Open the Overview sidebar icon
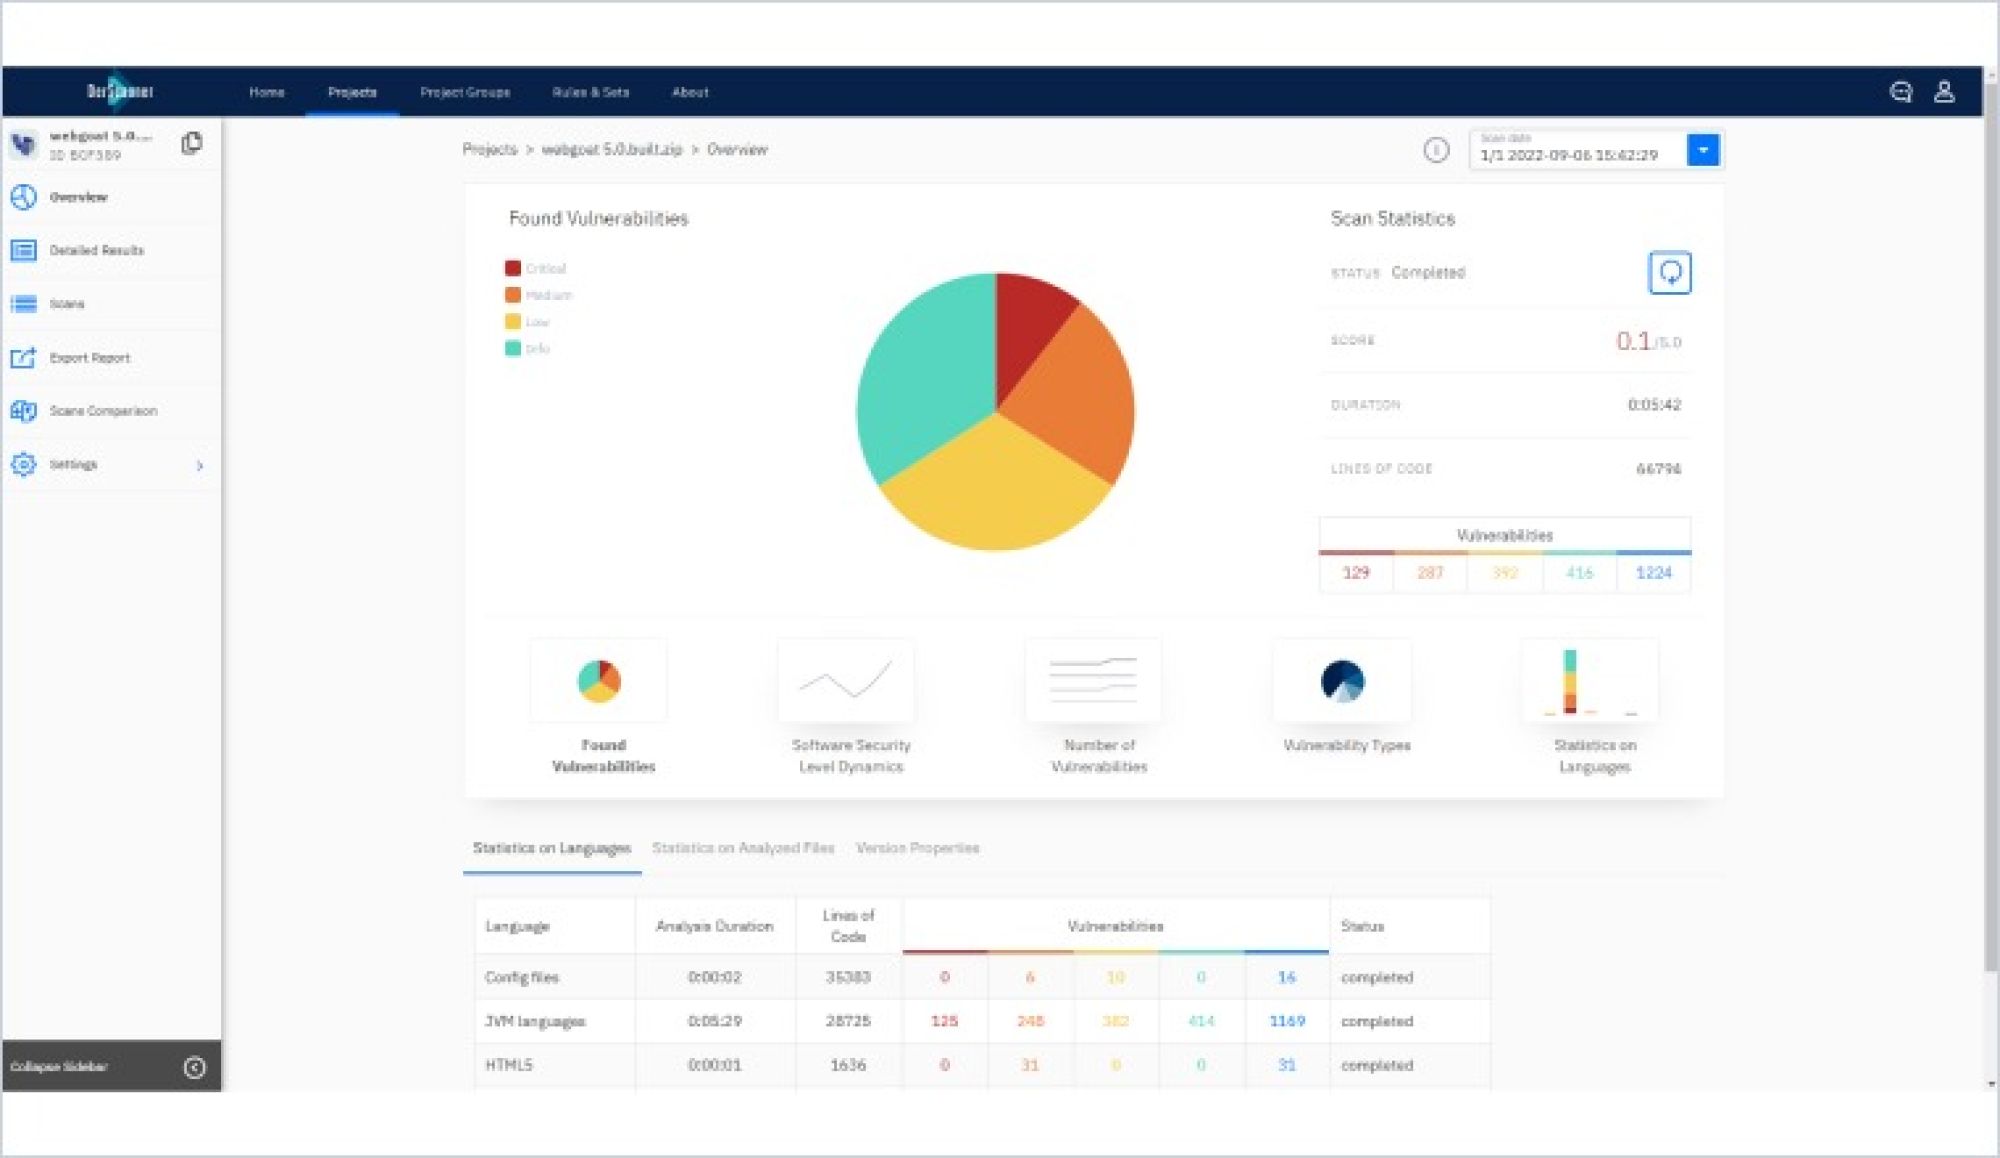Image resolution: width=2000 pixels, height=1158 pixels. pos(24,197)
